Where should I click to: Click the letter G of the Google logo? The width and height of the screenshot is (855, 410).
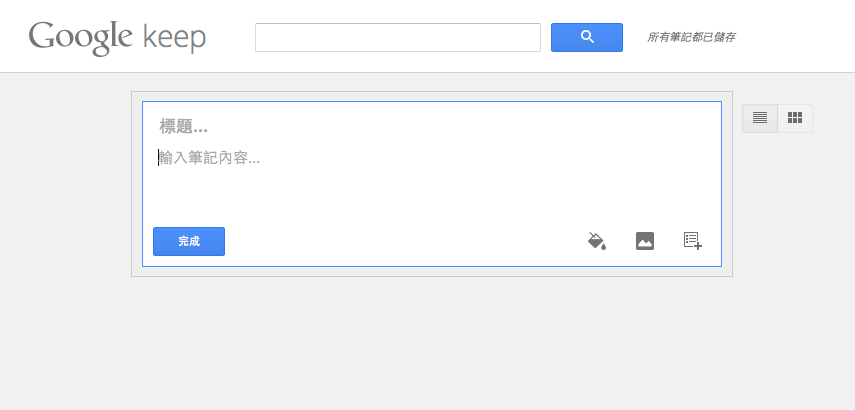(x=43, y=37)
